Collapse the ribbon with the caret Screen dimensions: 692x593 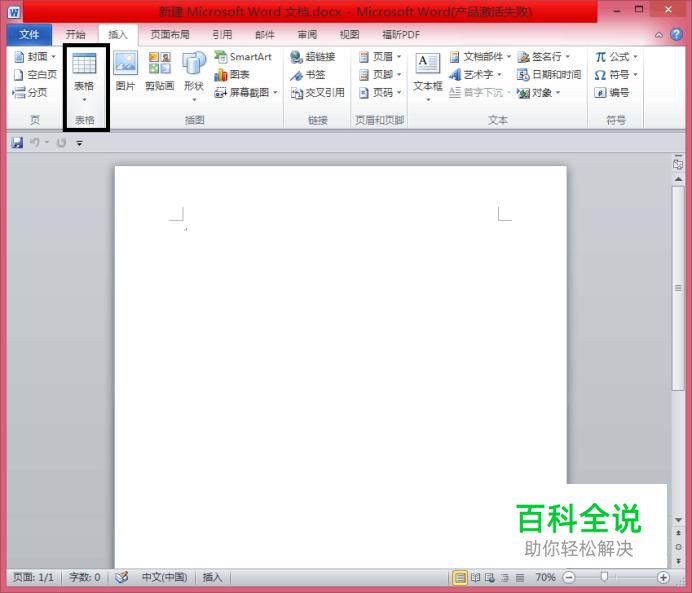658,35
